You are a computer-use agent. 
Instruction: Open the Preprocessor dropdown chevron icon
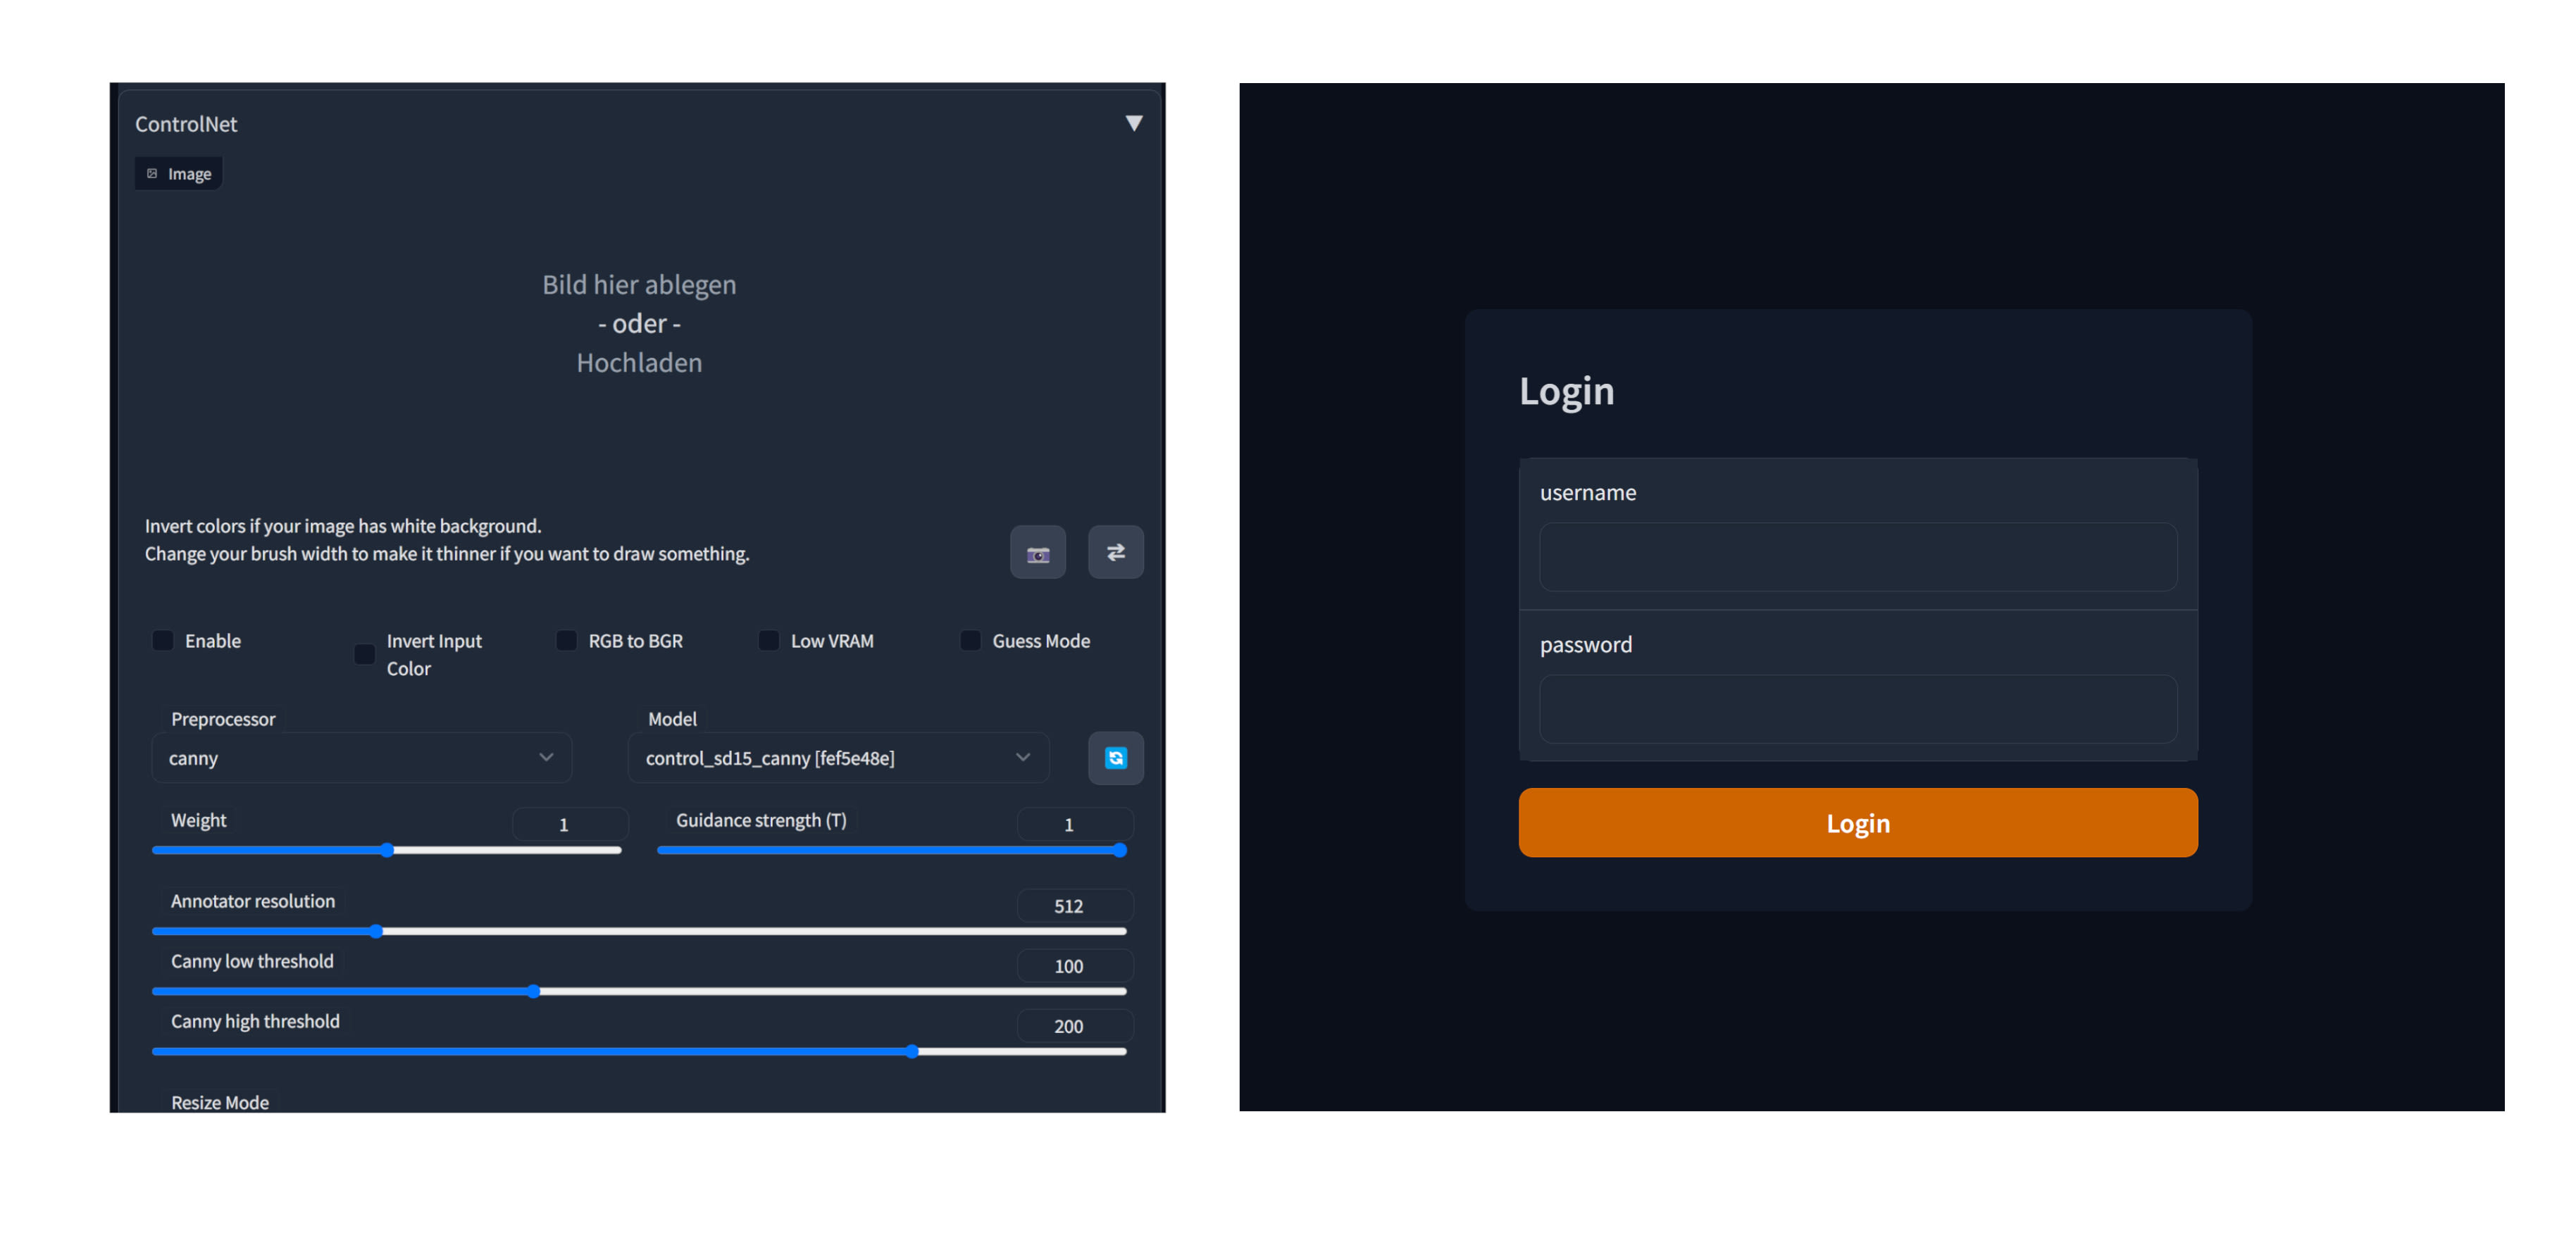[x=546, y=758]
